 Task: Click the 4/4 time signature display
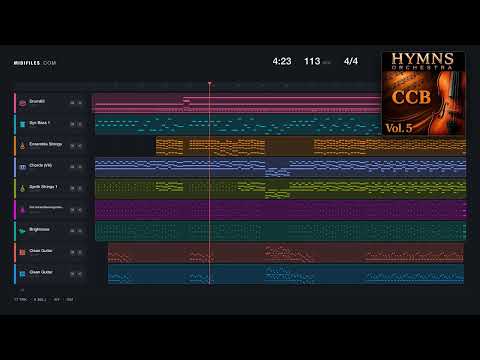(351, 61)
